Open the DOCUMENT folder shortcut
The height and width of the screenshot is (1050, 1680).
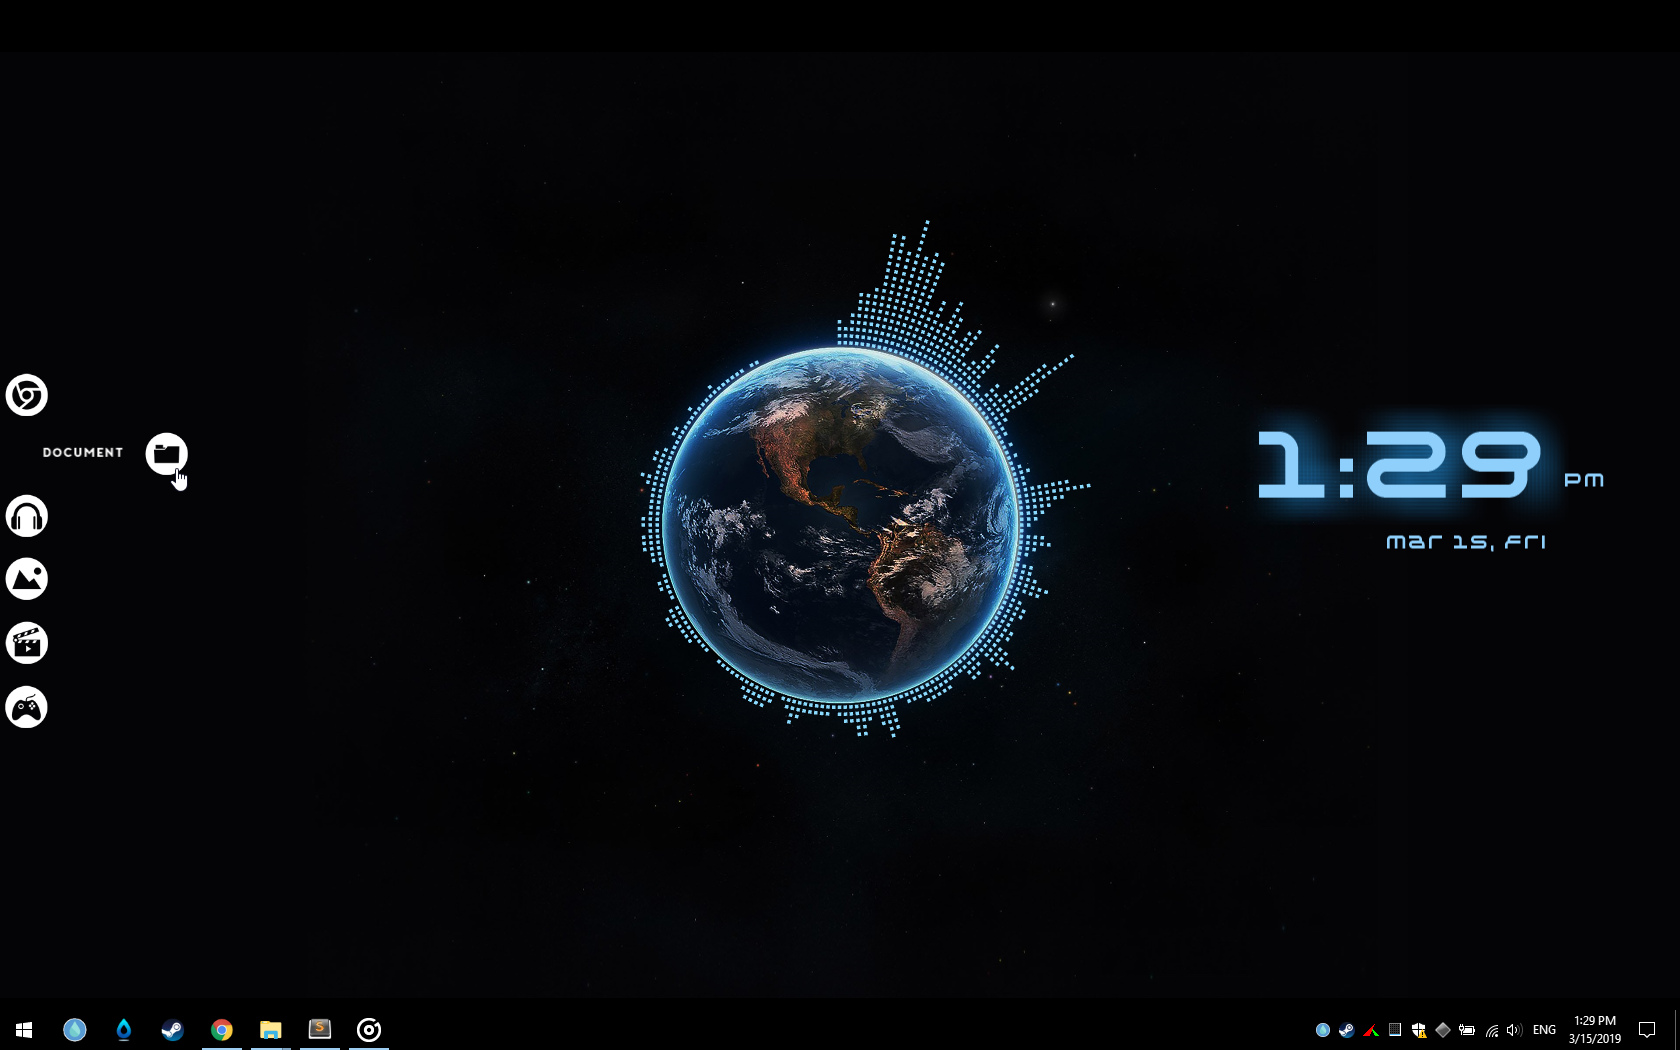(x=167, y=455)
